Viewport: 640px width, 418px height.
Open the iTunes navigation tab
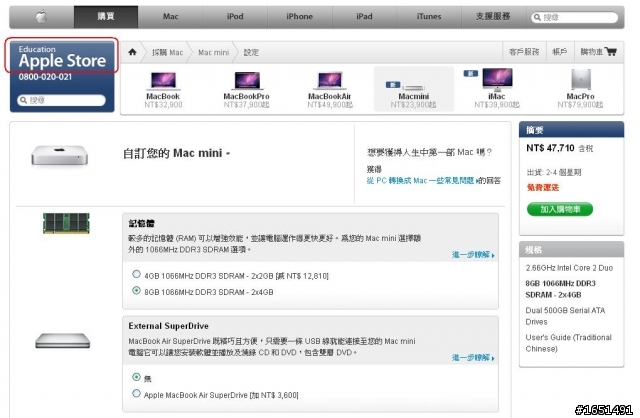(x=429, y=17)
